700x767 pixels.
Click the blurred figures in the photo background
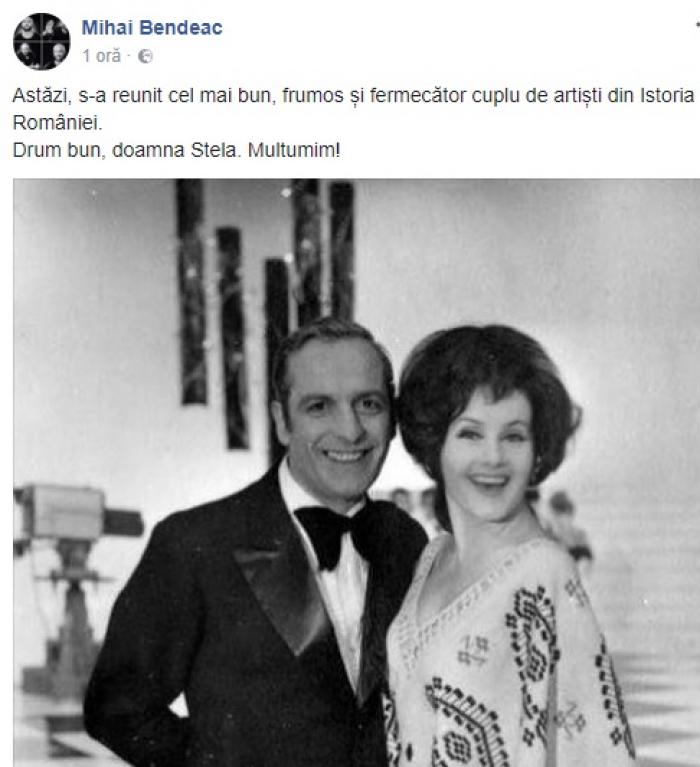[x=563, y=519]
